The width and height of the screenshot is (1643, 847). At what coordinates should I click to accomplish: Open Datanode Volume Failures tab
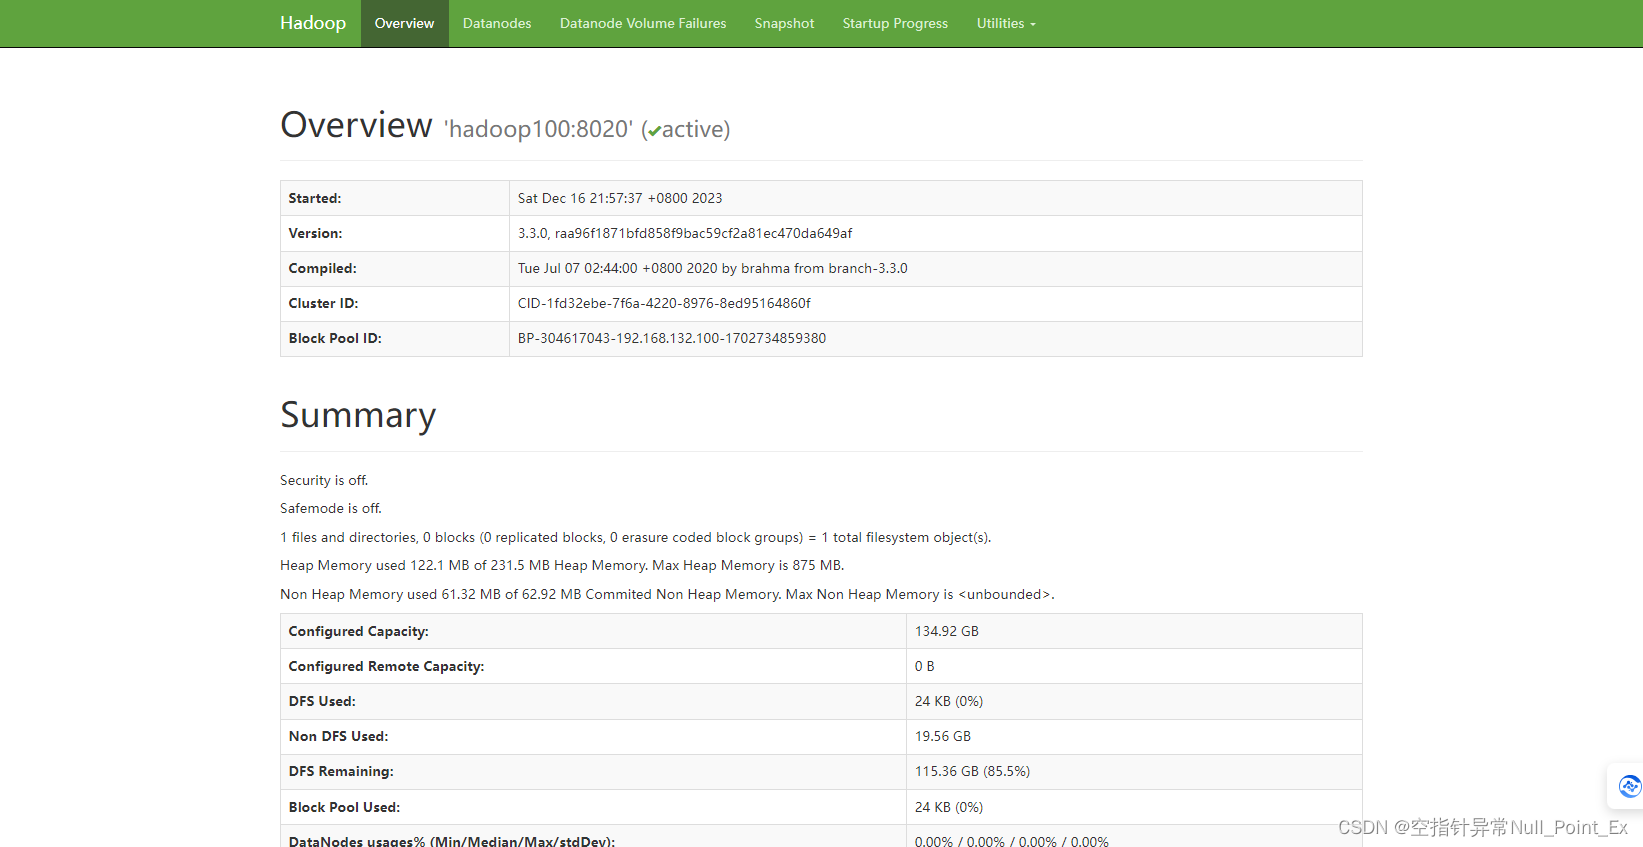(x=643, y=23)
